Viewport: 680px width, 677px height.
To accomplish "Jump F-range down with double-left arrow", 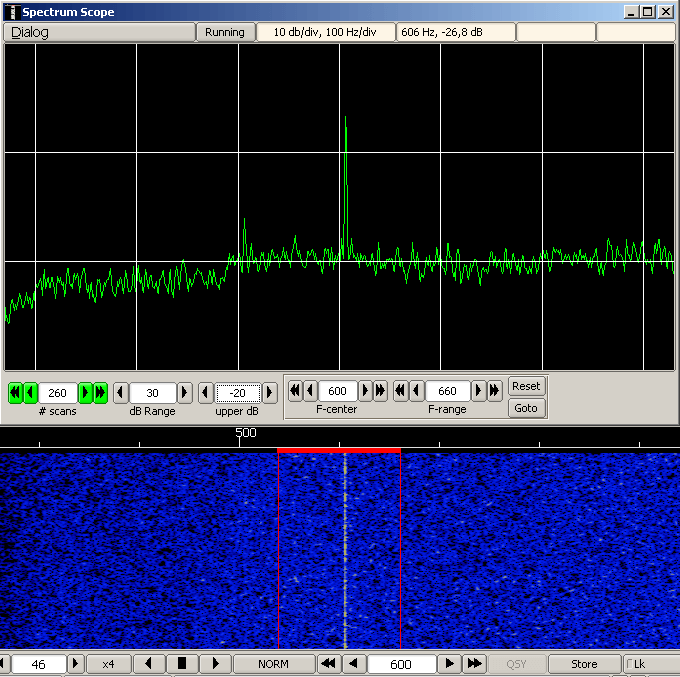I will click(x=400, y=391).
